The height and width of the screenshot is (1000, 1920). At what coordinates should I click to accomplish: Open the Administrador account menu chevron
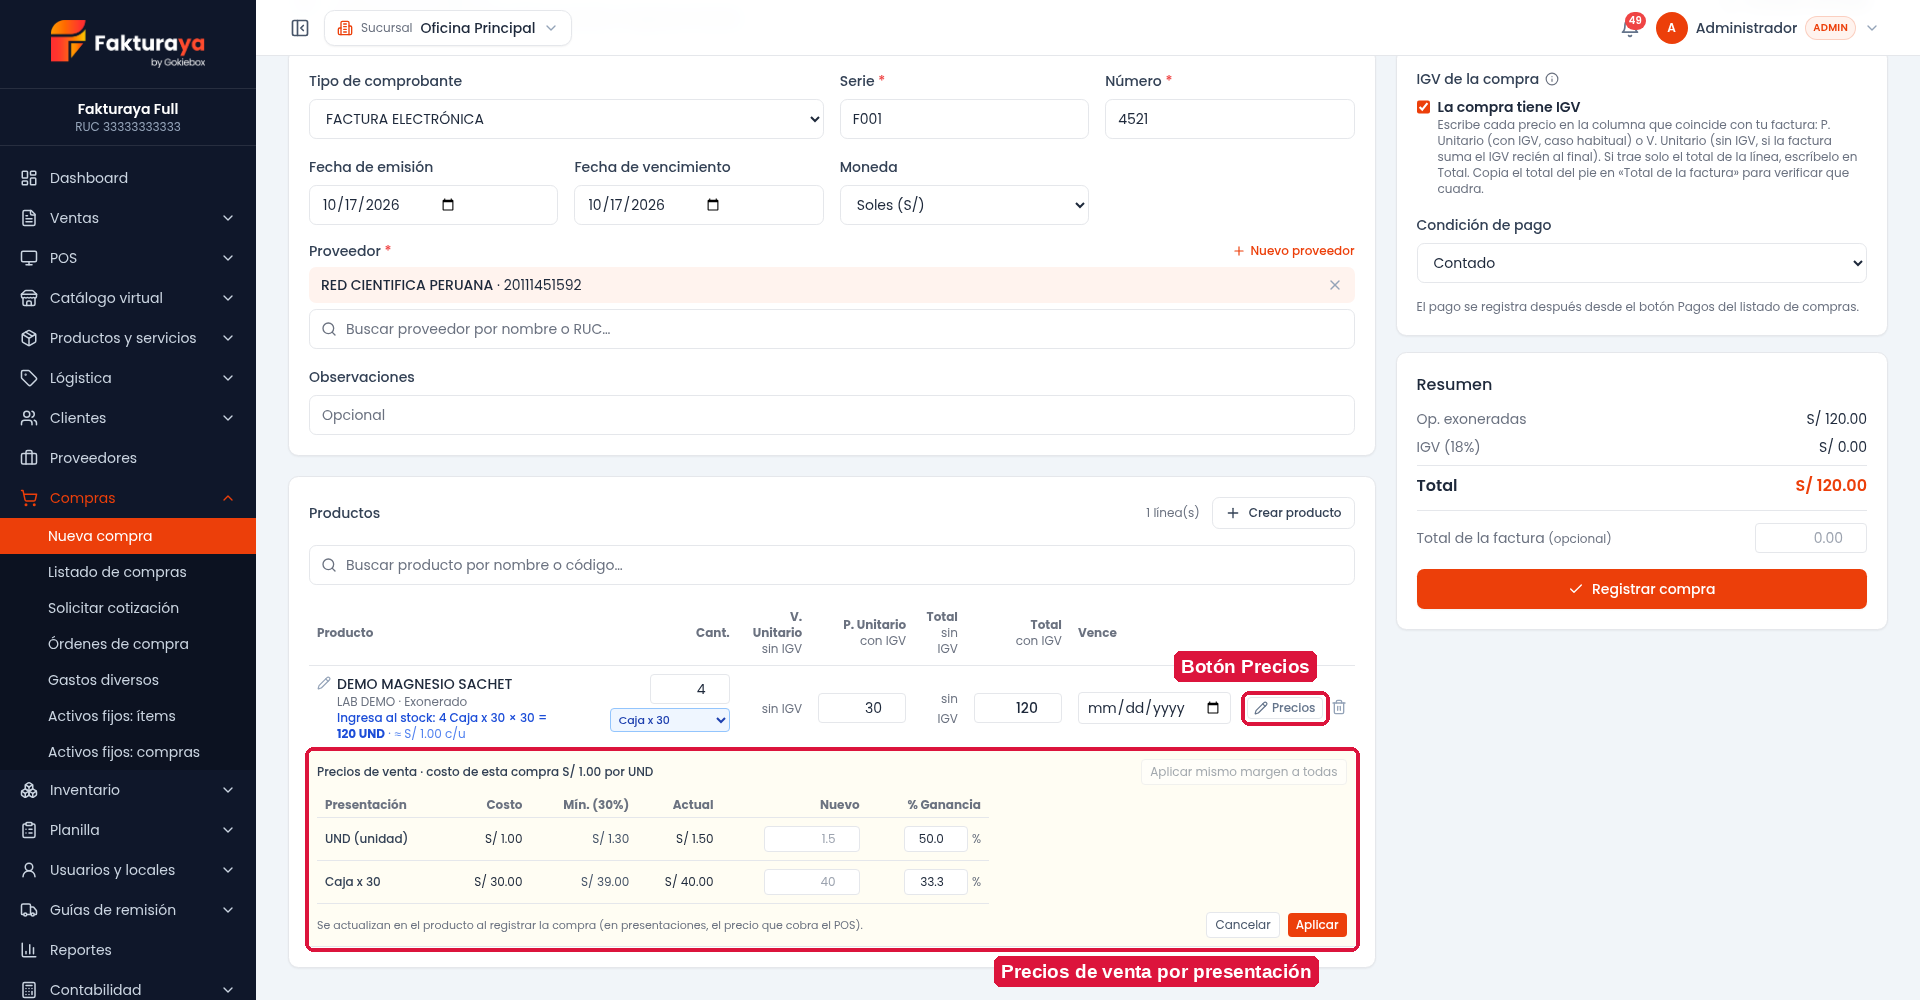click(x=1872, y=28)
